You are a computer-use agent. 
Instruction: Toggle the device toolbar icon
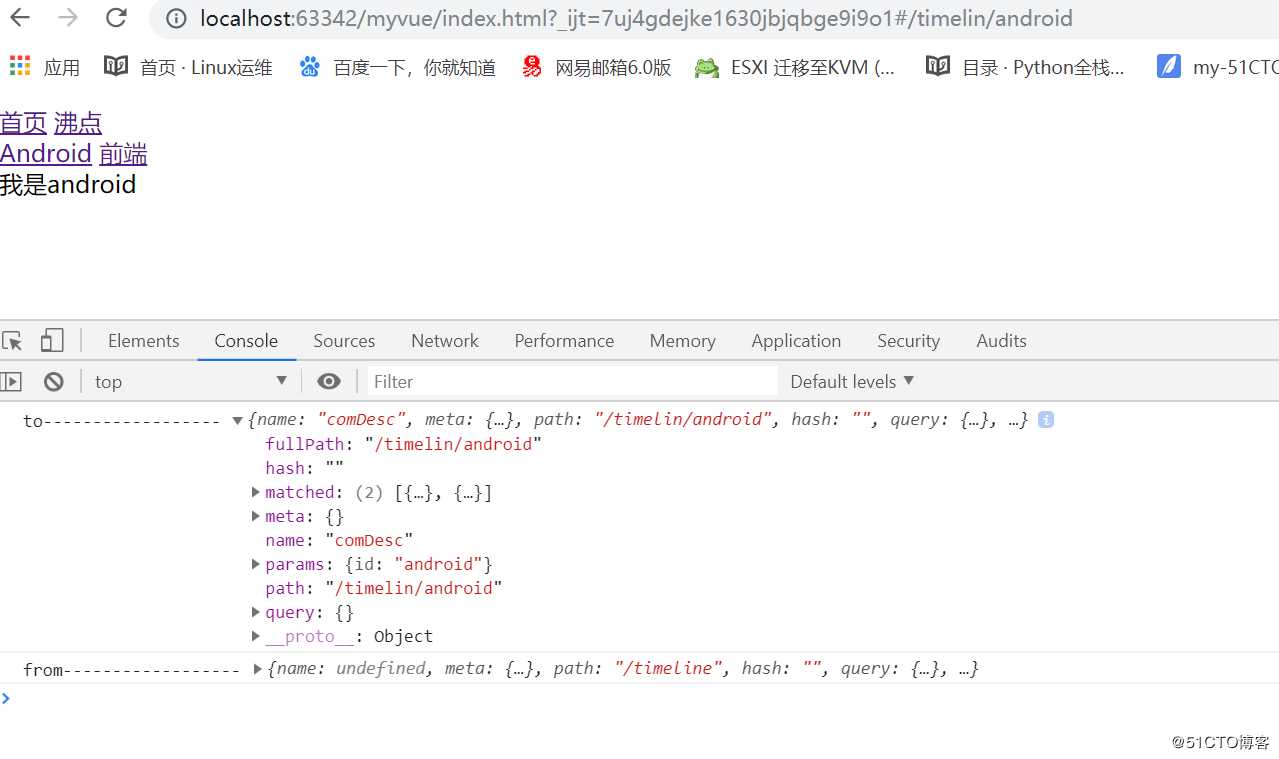tap(52, 341)
